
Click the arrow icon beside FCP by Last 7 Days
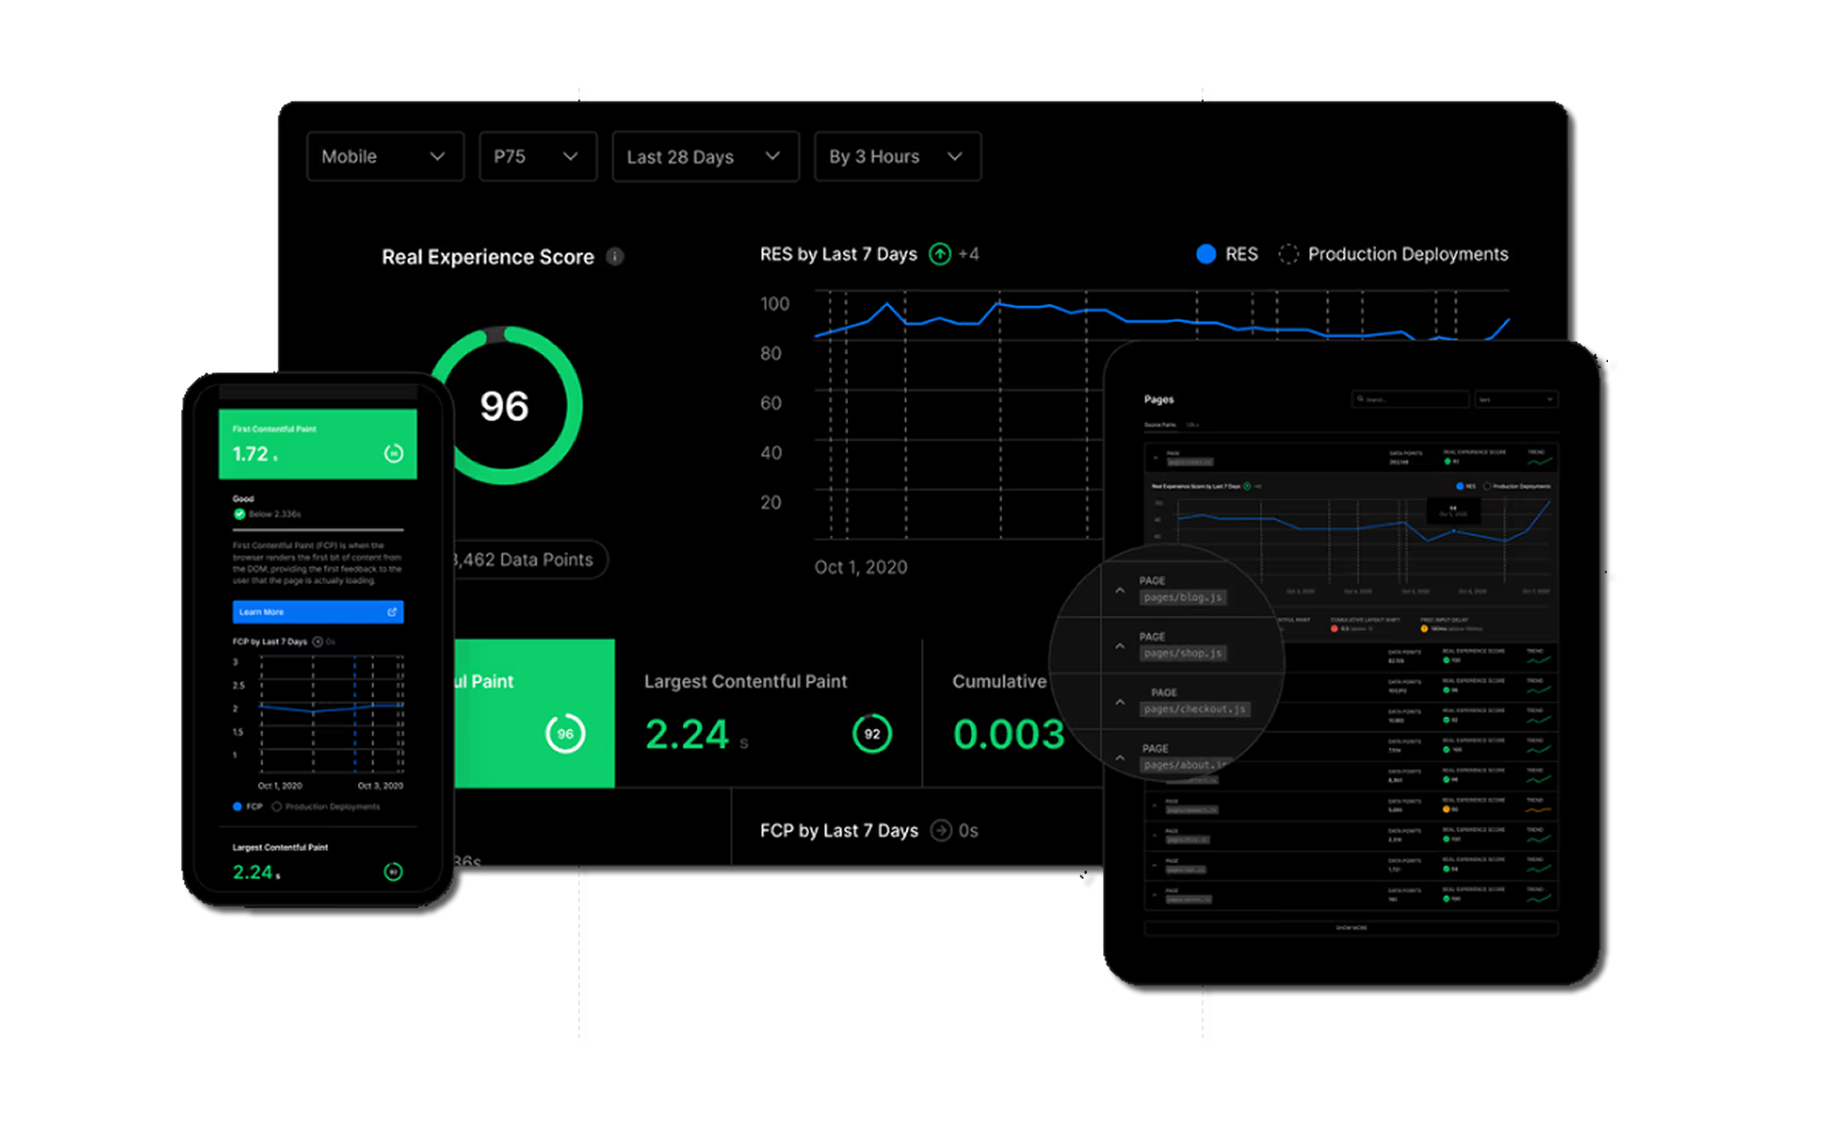coord(941,830)
